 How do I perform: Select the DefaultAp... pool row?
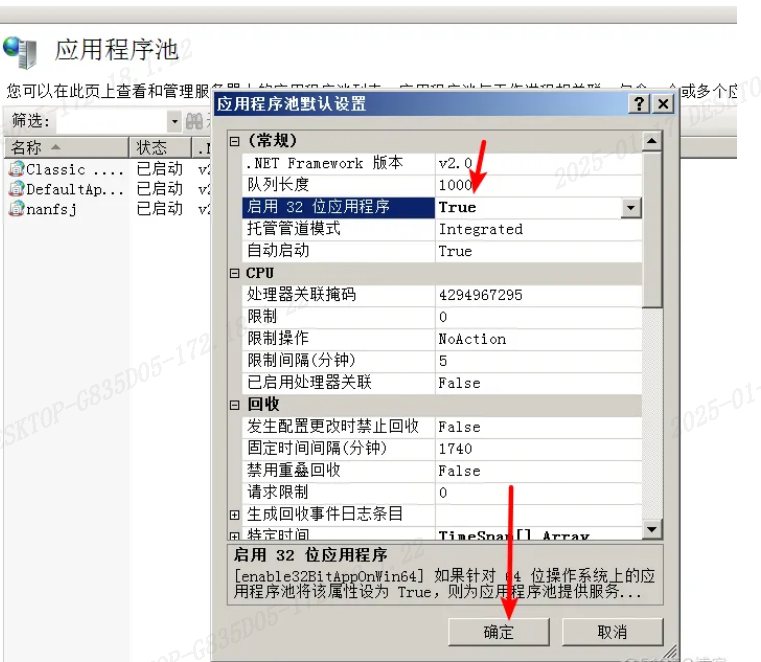click(x=109, y=189)
